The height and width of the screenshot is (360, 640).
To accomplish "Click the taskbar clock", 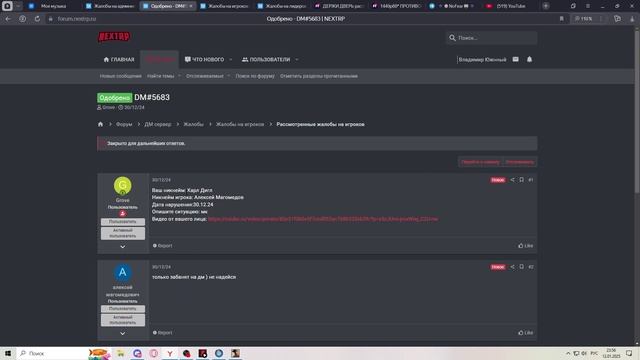I will [x=611, y=353].
